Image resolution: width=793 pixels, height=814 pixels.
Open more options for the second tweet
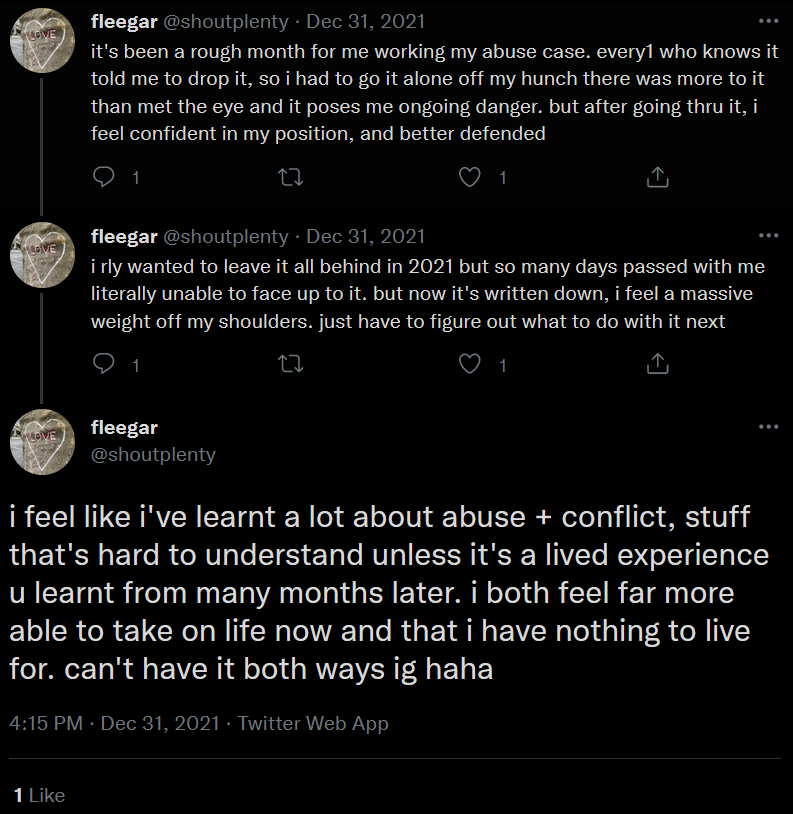(768, 236)
